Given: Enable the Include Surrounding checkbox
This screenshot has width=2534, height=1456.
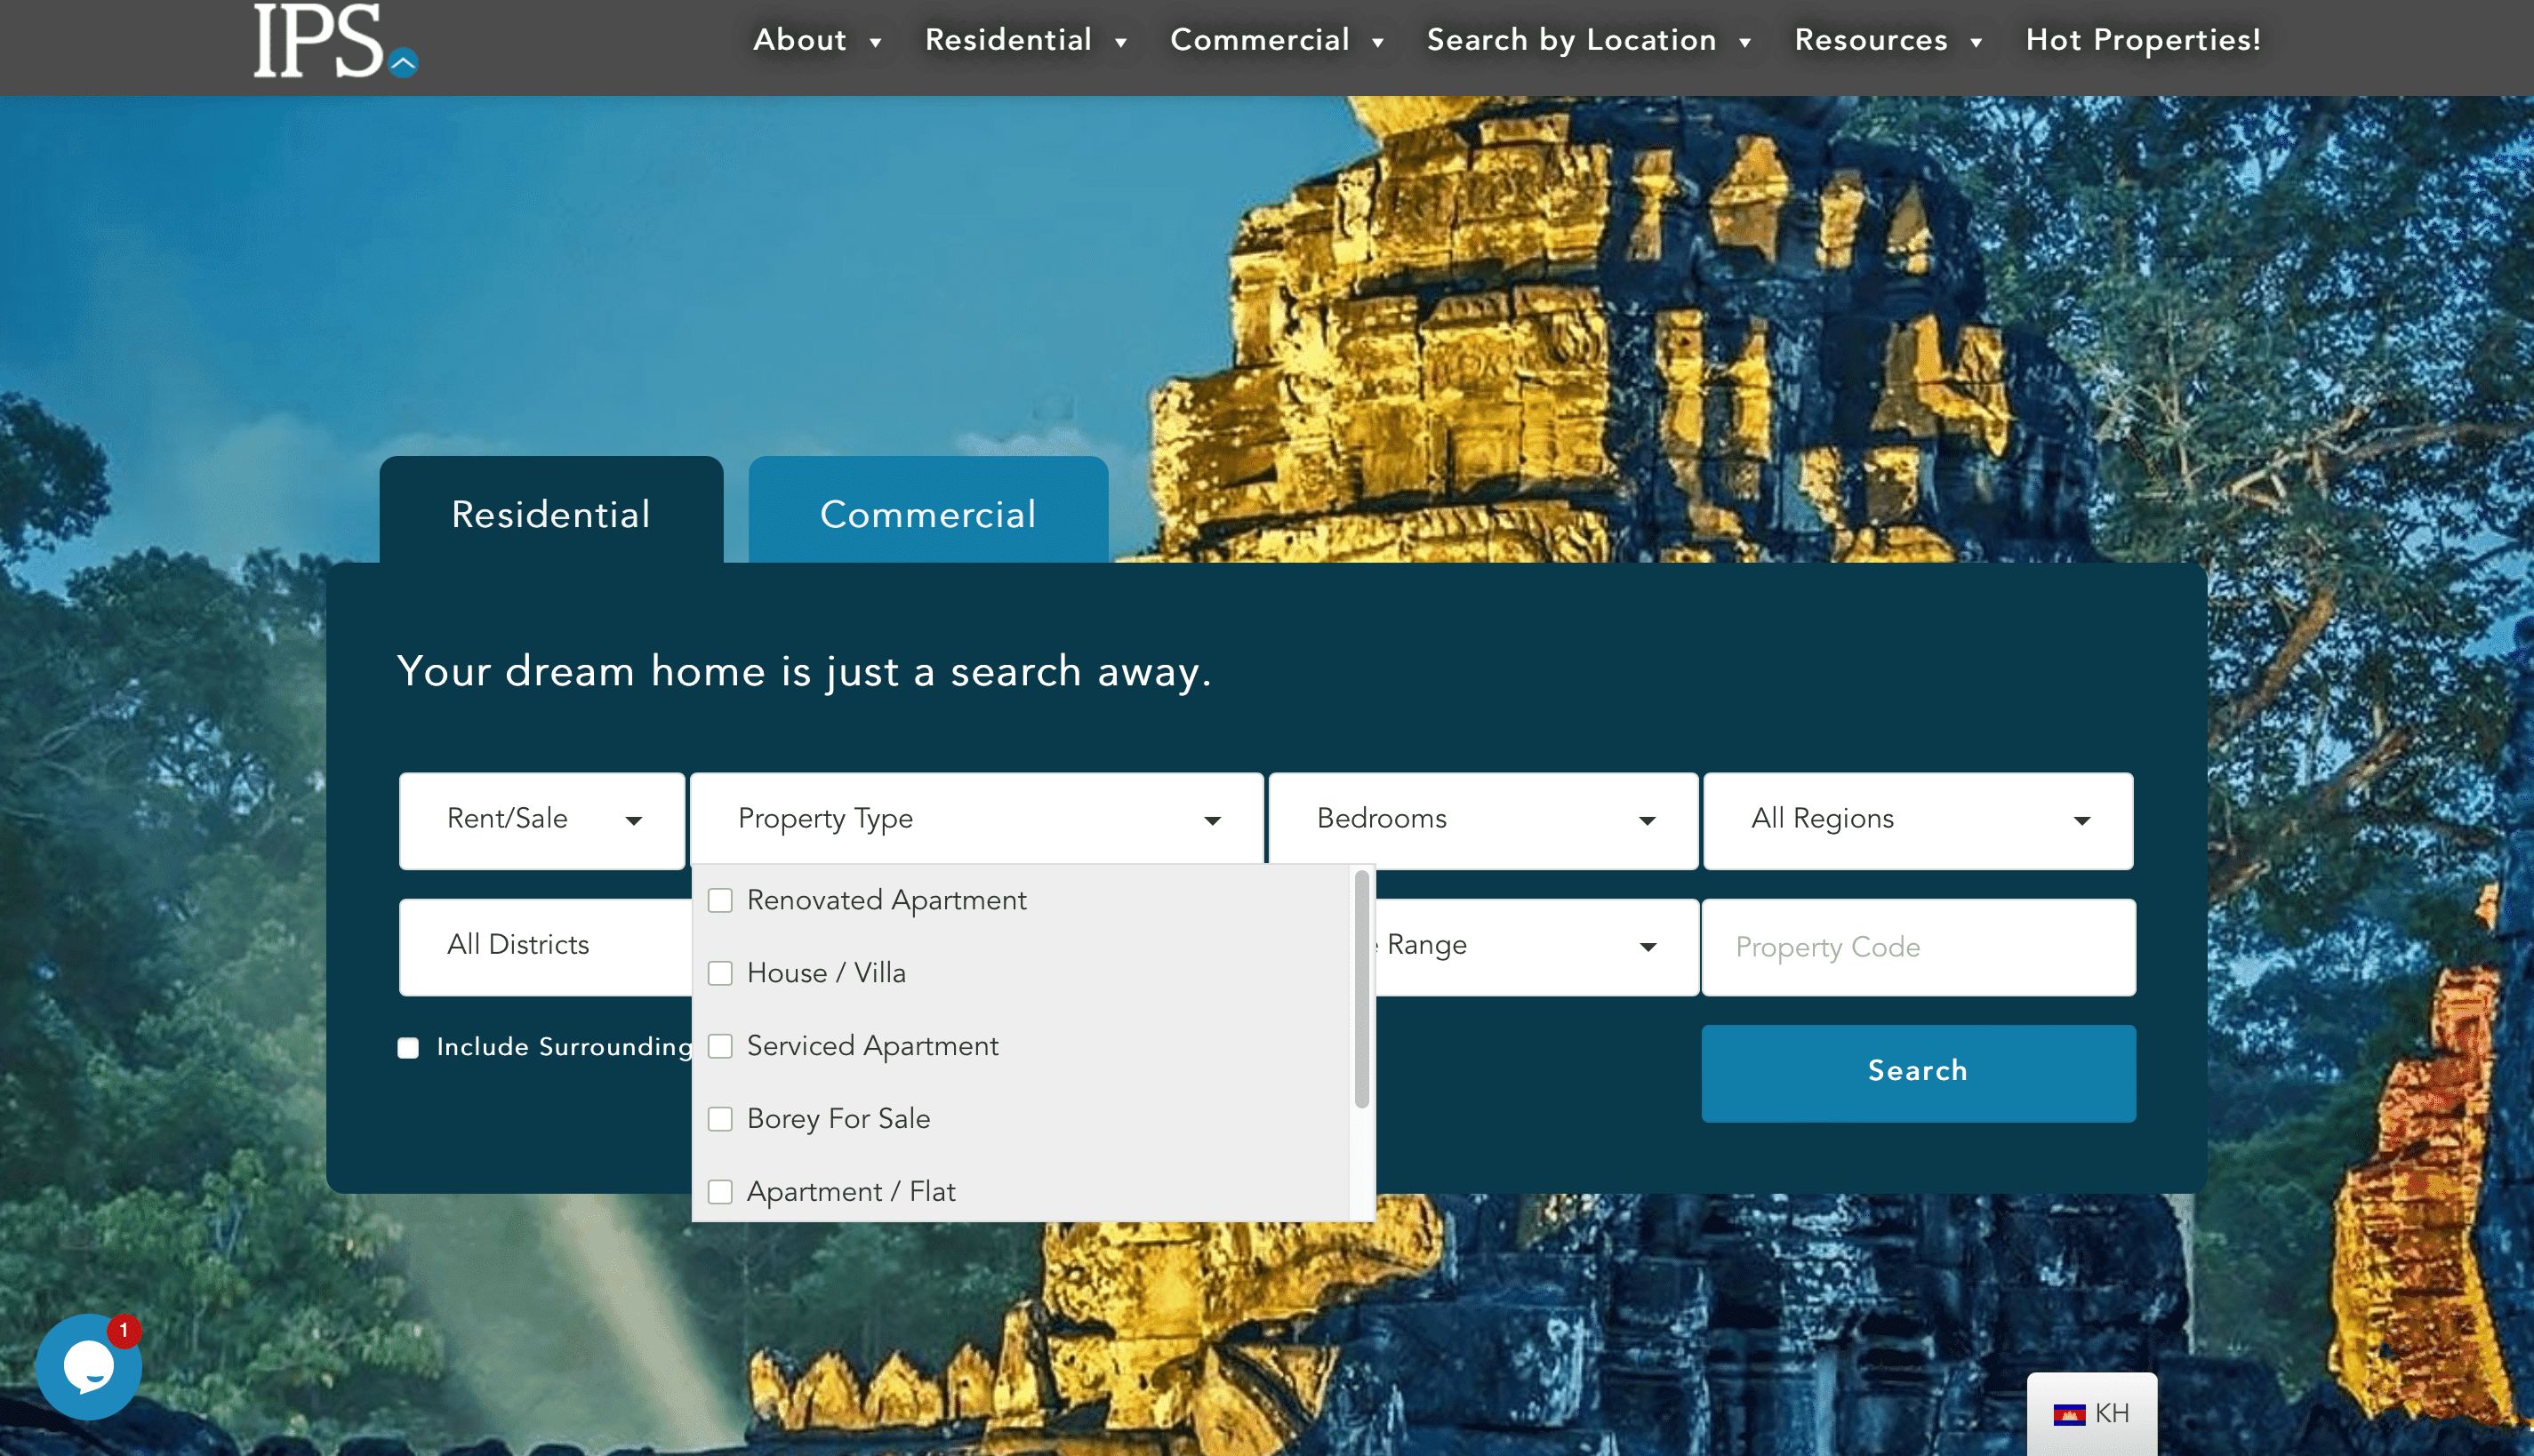Looking at the screenshot, I should tap(408, 1047).
